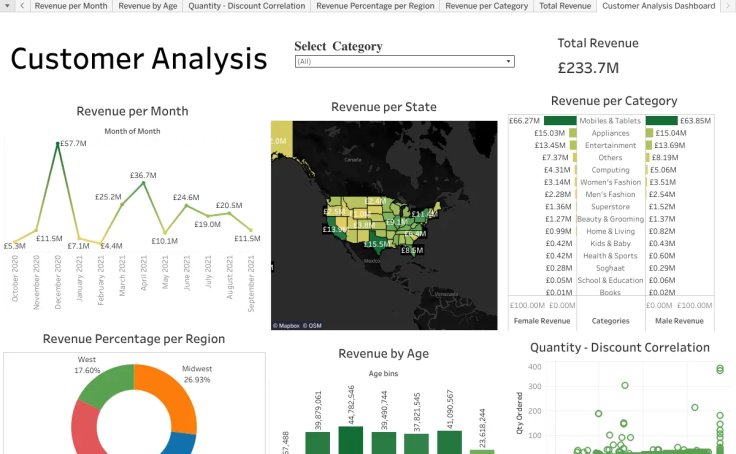736x454 pixels.
Task: Select the 39,879,061 age bar
Action: [318, 443]
